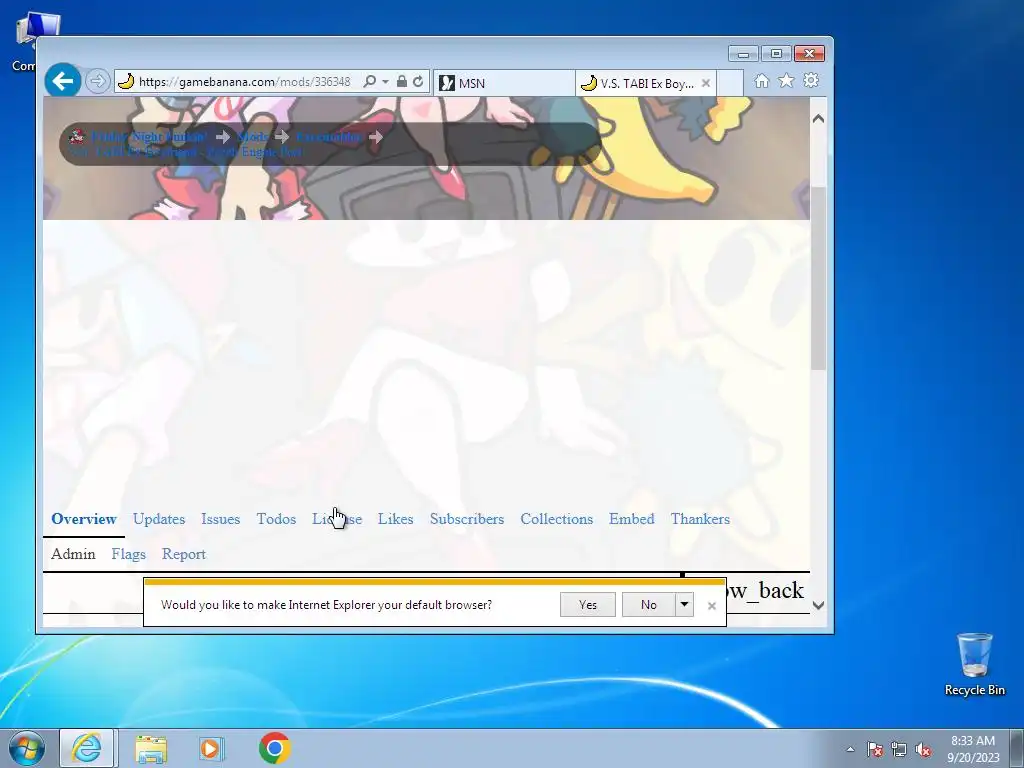Open the Windows Start menu
Viewport: 1024px width, 768px height.
coord(27,748)
